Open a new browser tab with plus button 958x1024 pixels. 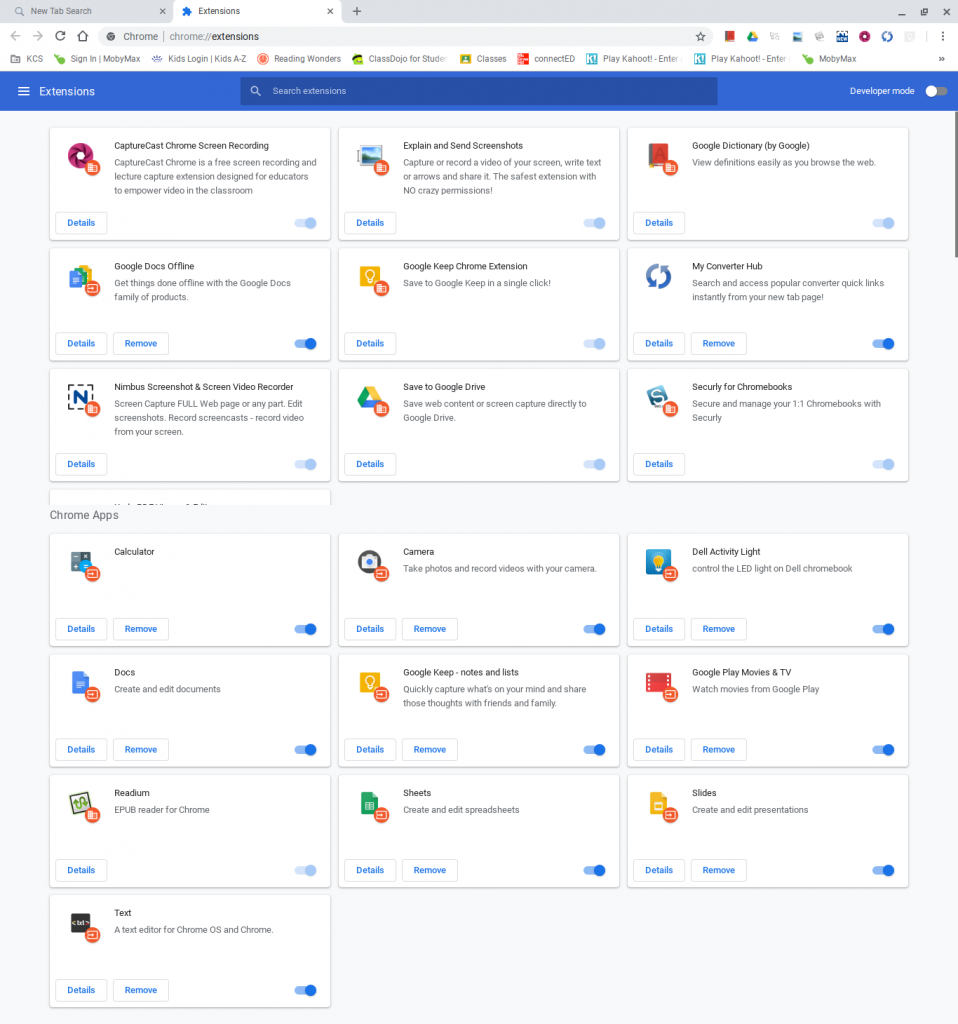pyautogui.click(x=357, y=11)
